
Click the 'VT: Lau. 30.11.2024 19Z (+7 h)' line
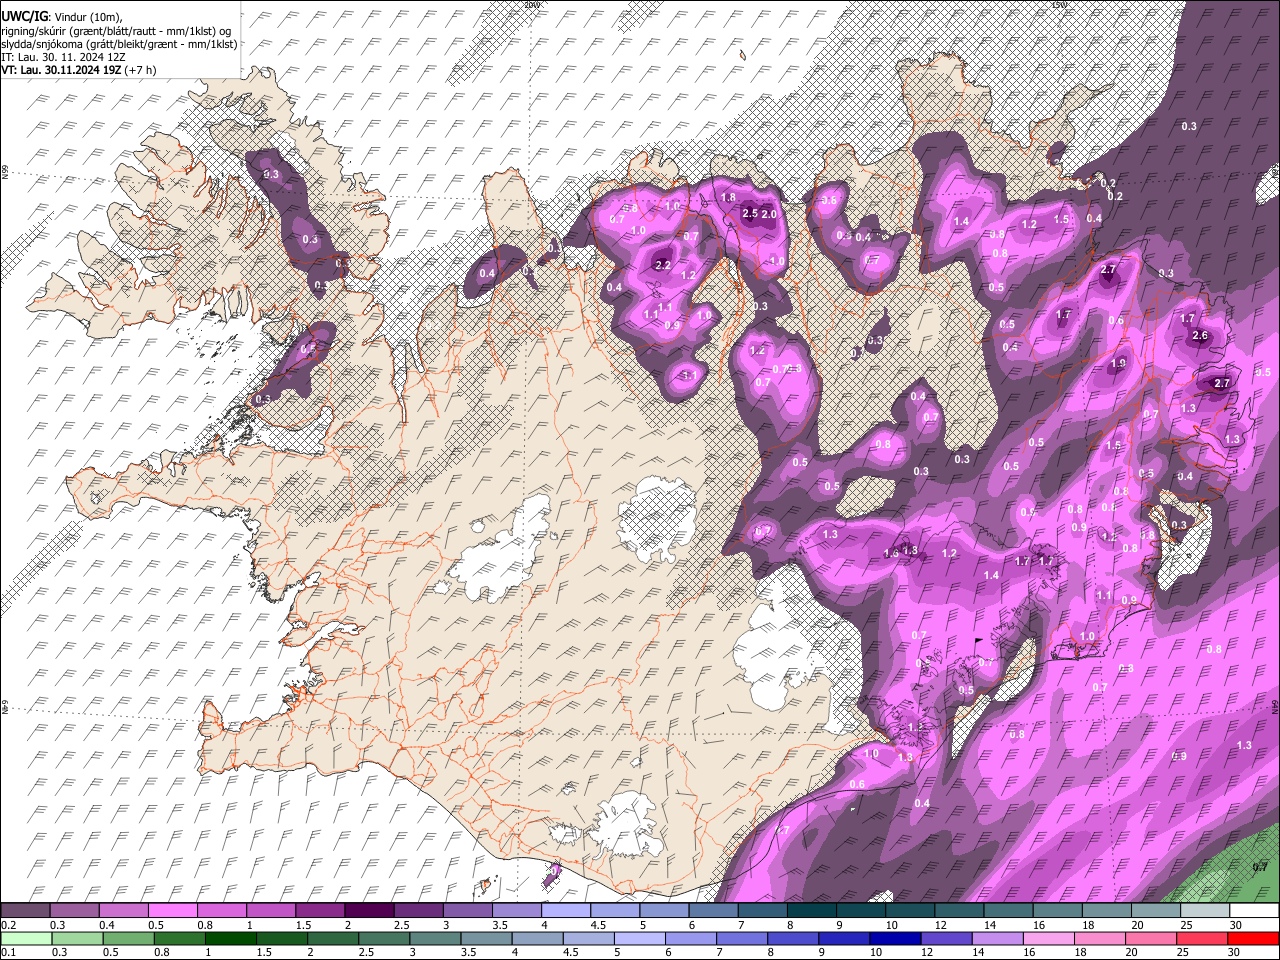(78, 70)
